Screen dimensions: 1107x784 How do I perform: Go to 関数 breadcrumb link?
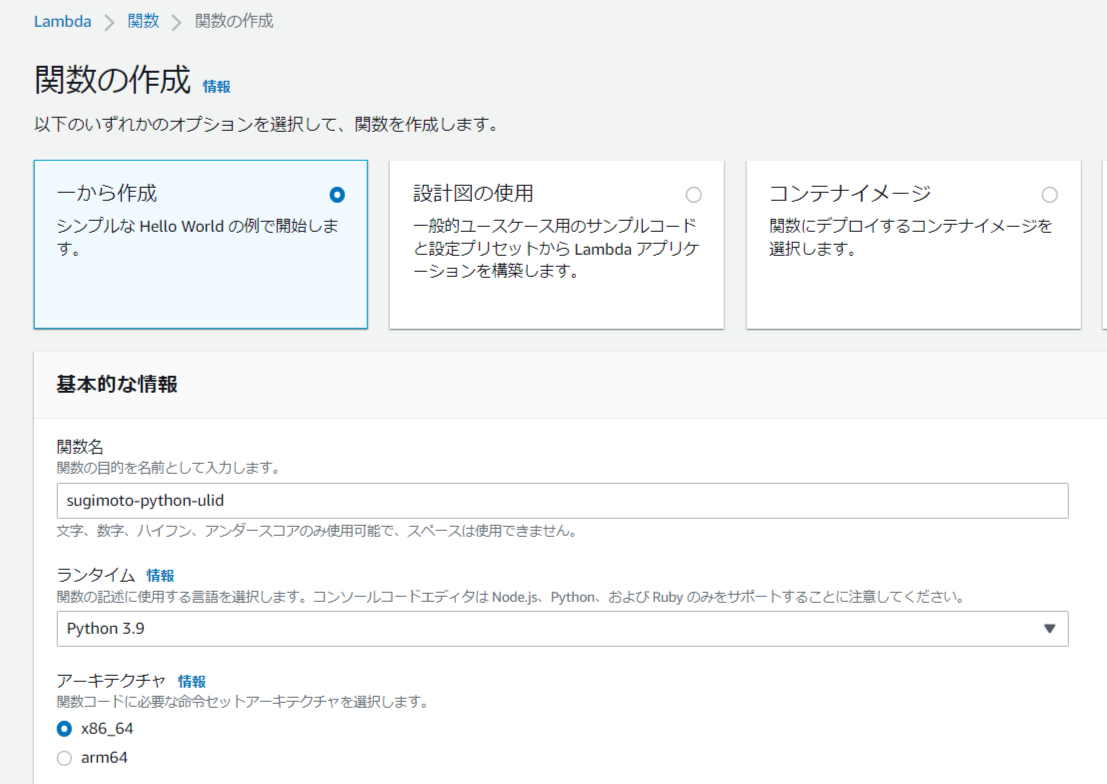tap(143, 21)
